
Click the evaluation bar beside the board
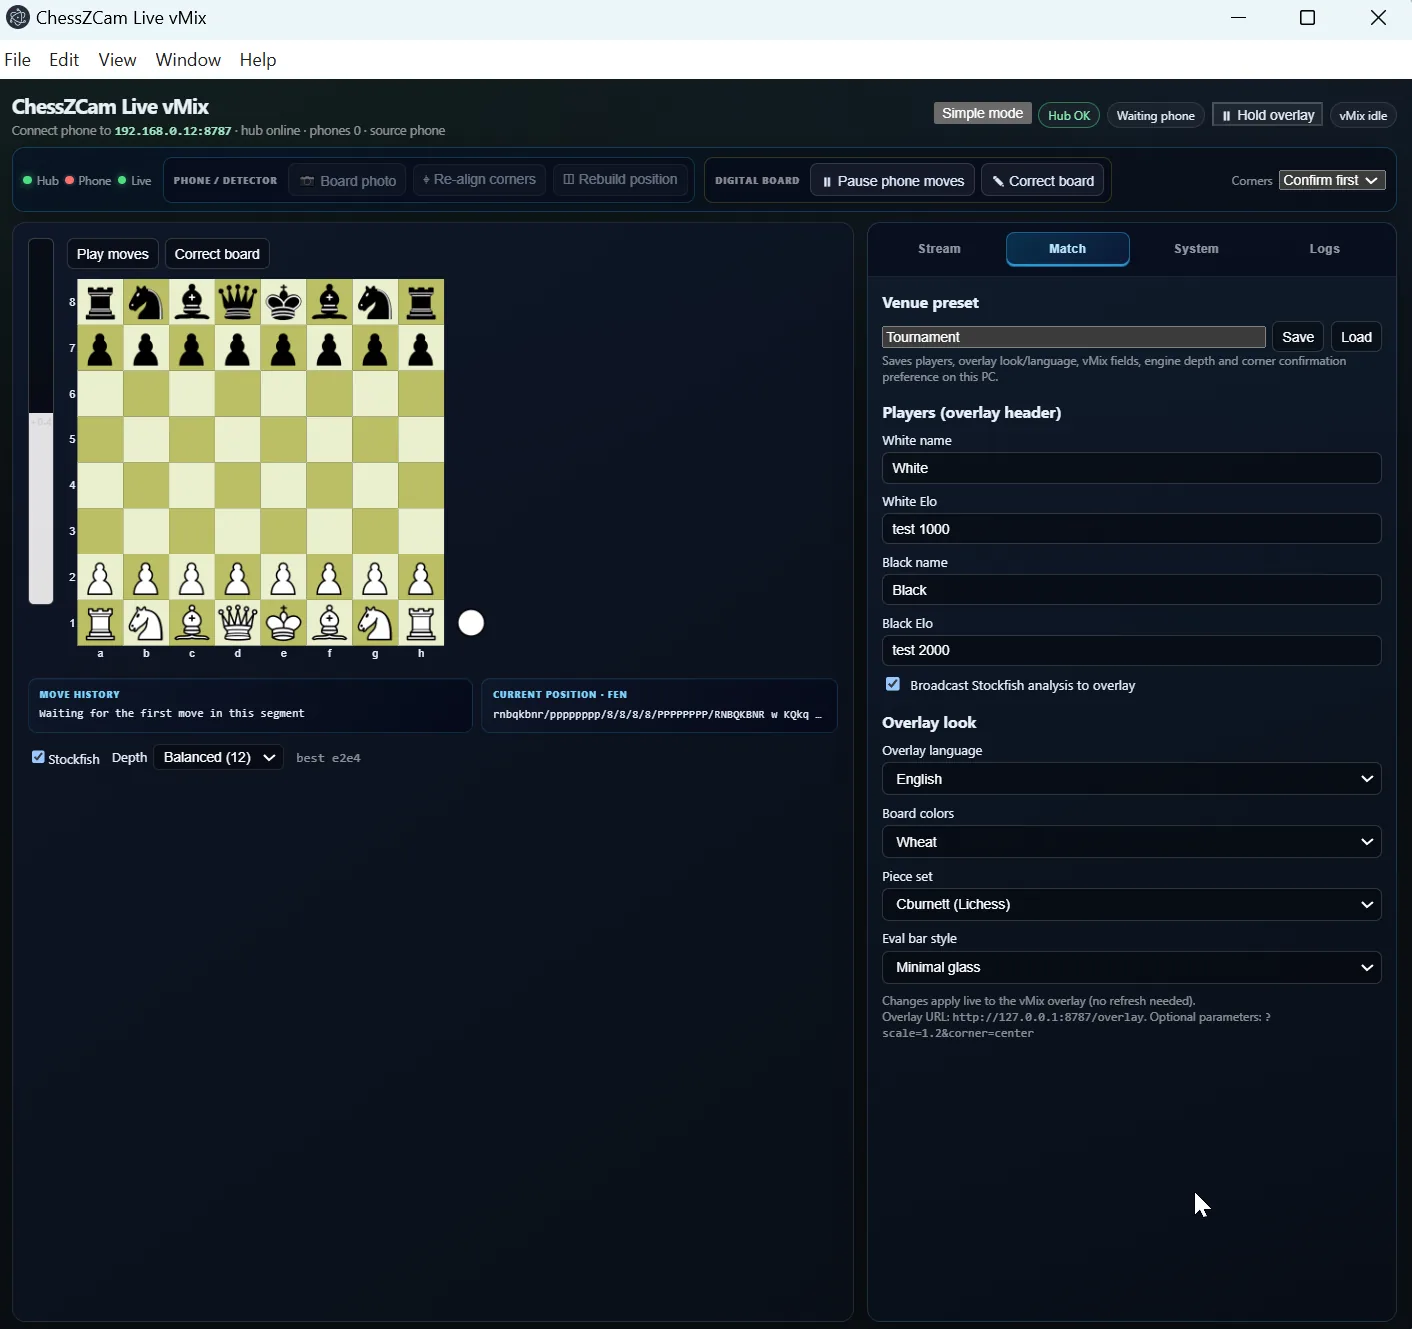pos(41,421)
